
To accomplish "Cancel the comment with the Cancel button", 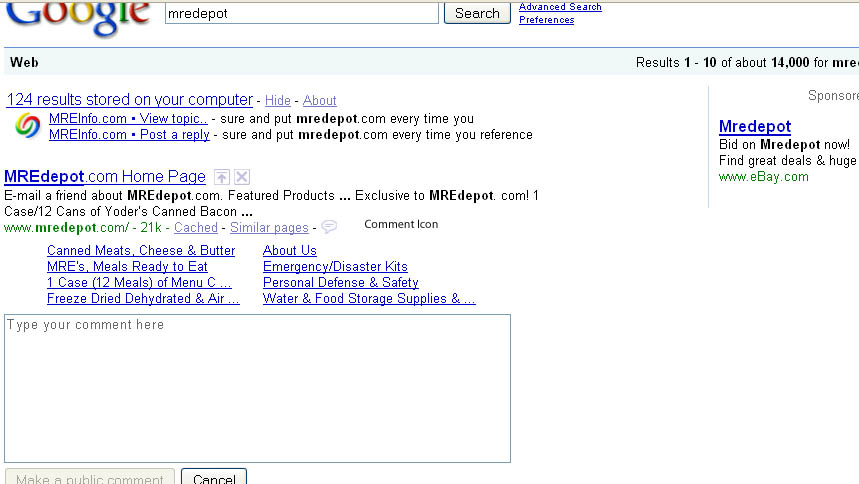I will click(x=214, y=478).
